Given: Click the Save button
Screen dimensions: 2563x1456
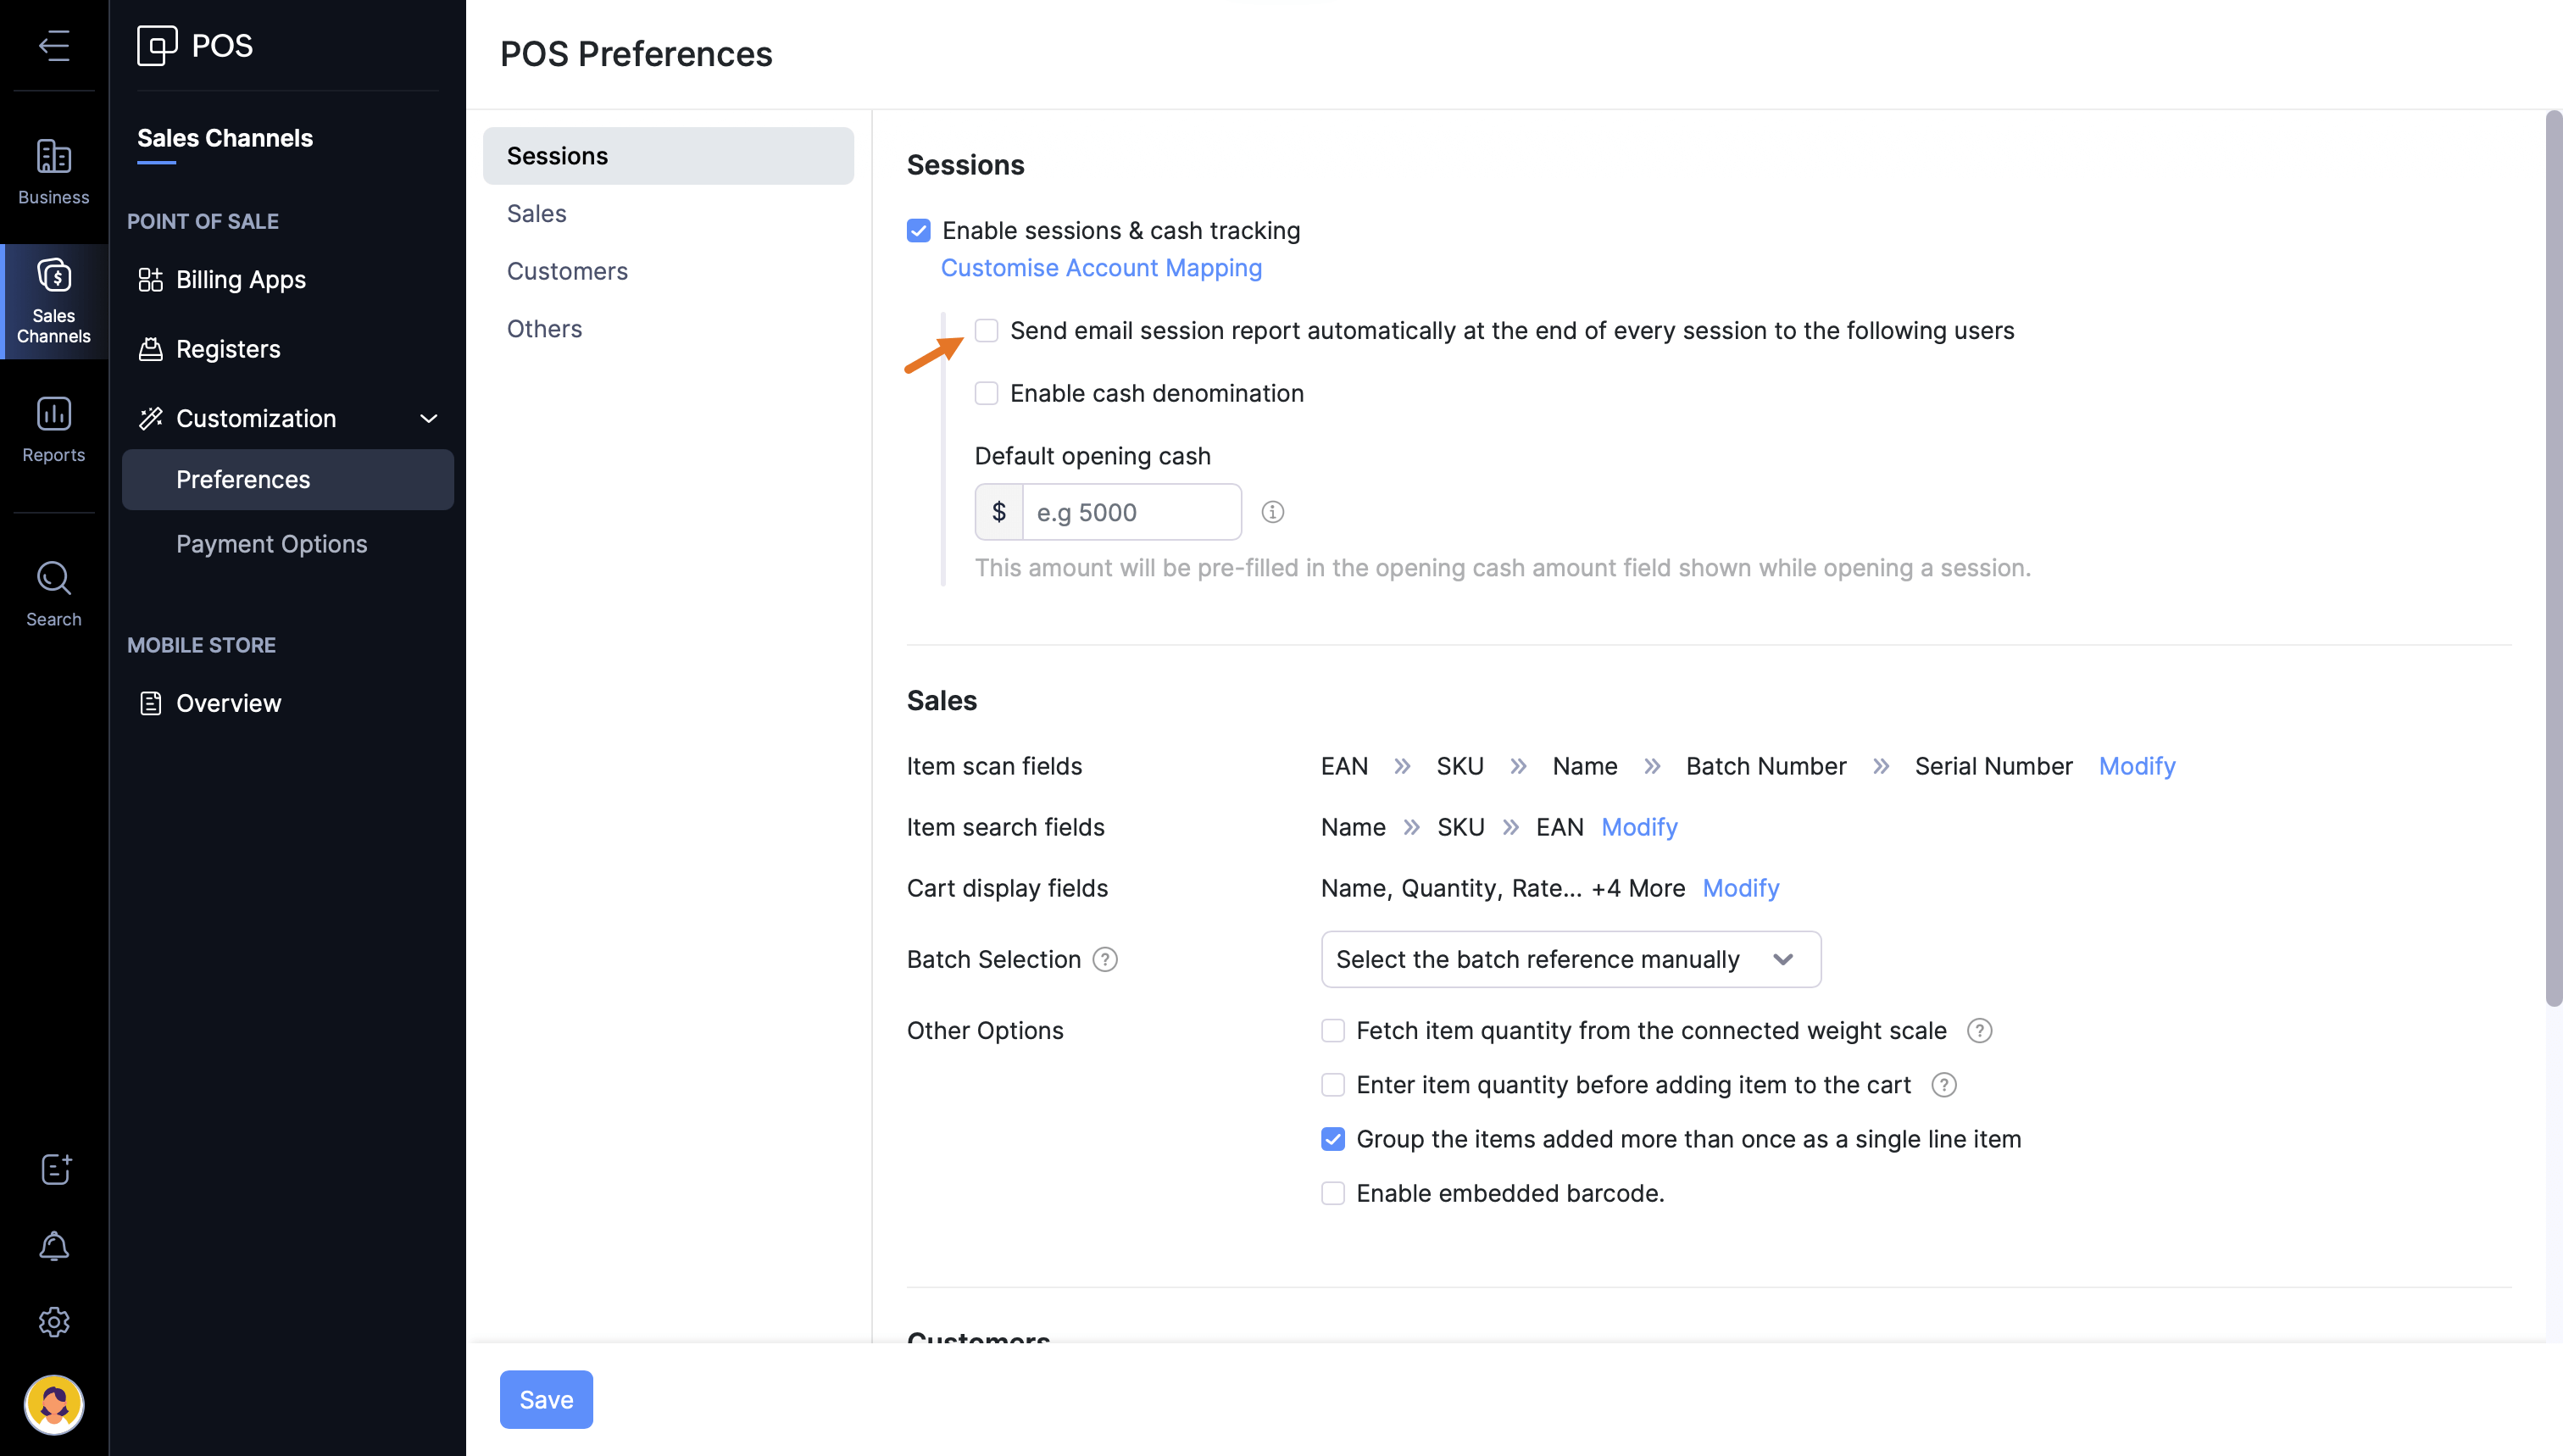Looking at the screenshot, I should click(546, 1399).
